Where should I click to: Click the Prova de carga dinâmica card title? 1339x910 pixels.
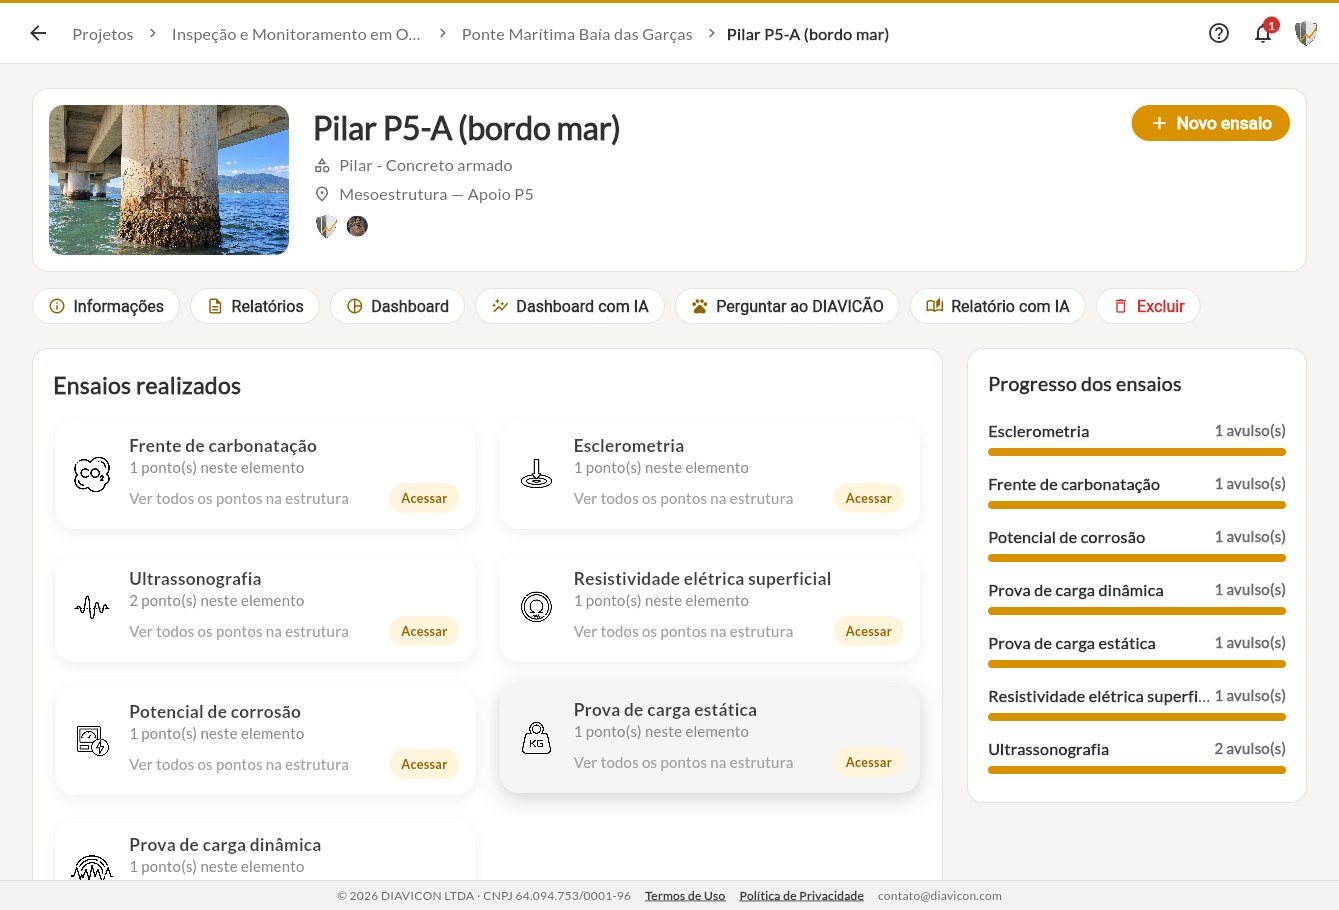[x=225, y=844]
